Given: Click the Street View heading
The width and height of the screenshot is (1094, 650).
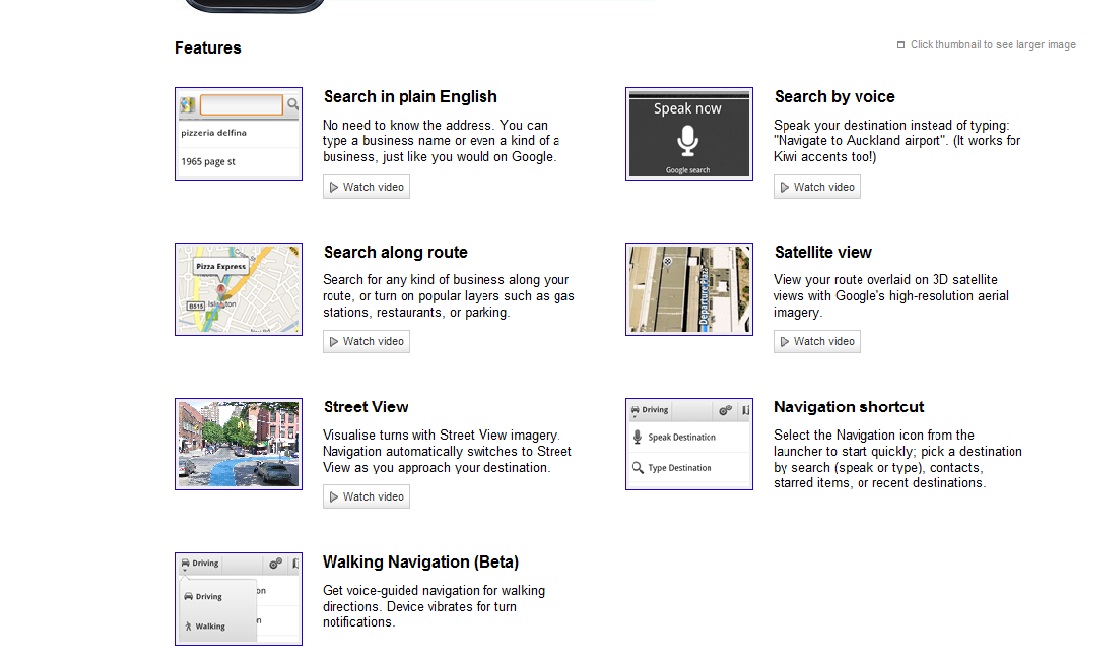Looking at the screenshot, I should point(366,407).
